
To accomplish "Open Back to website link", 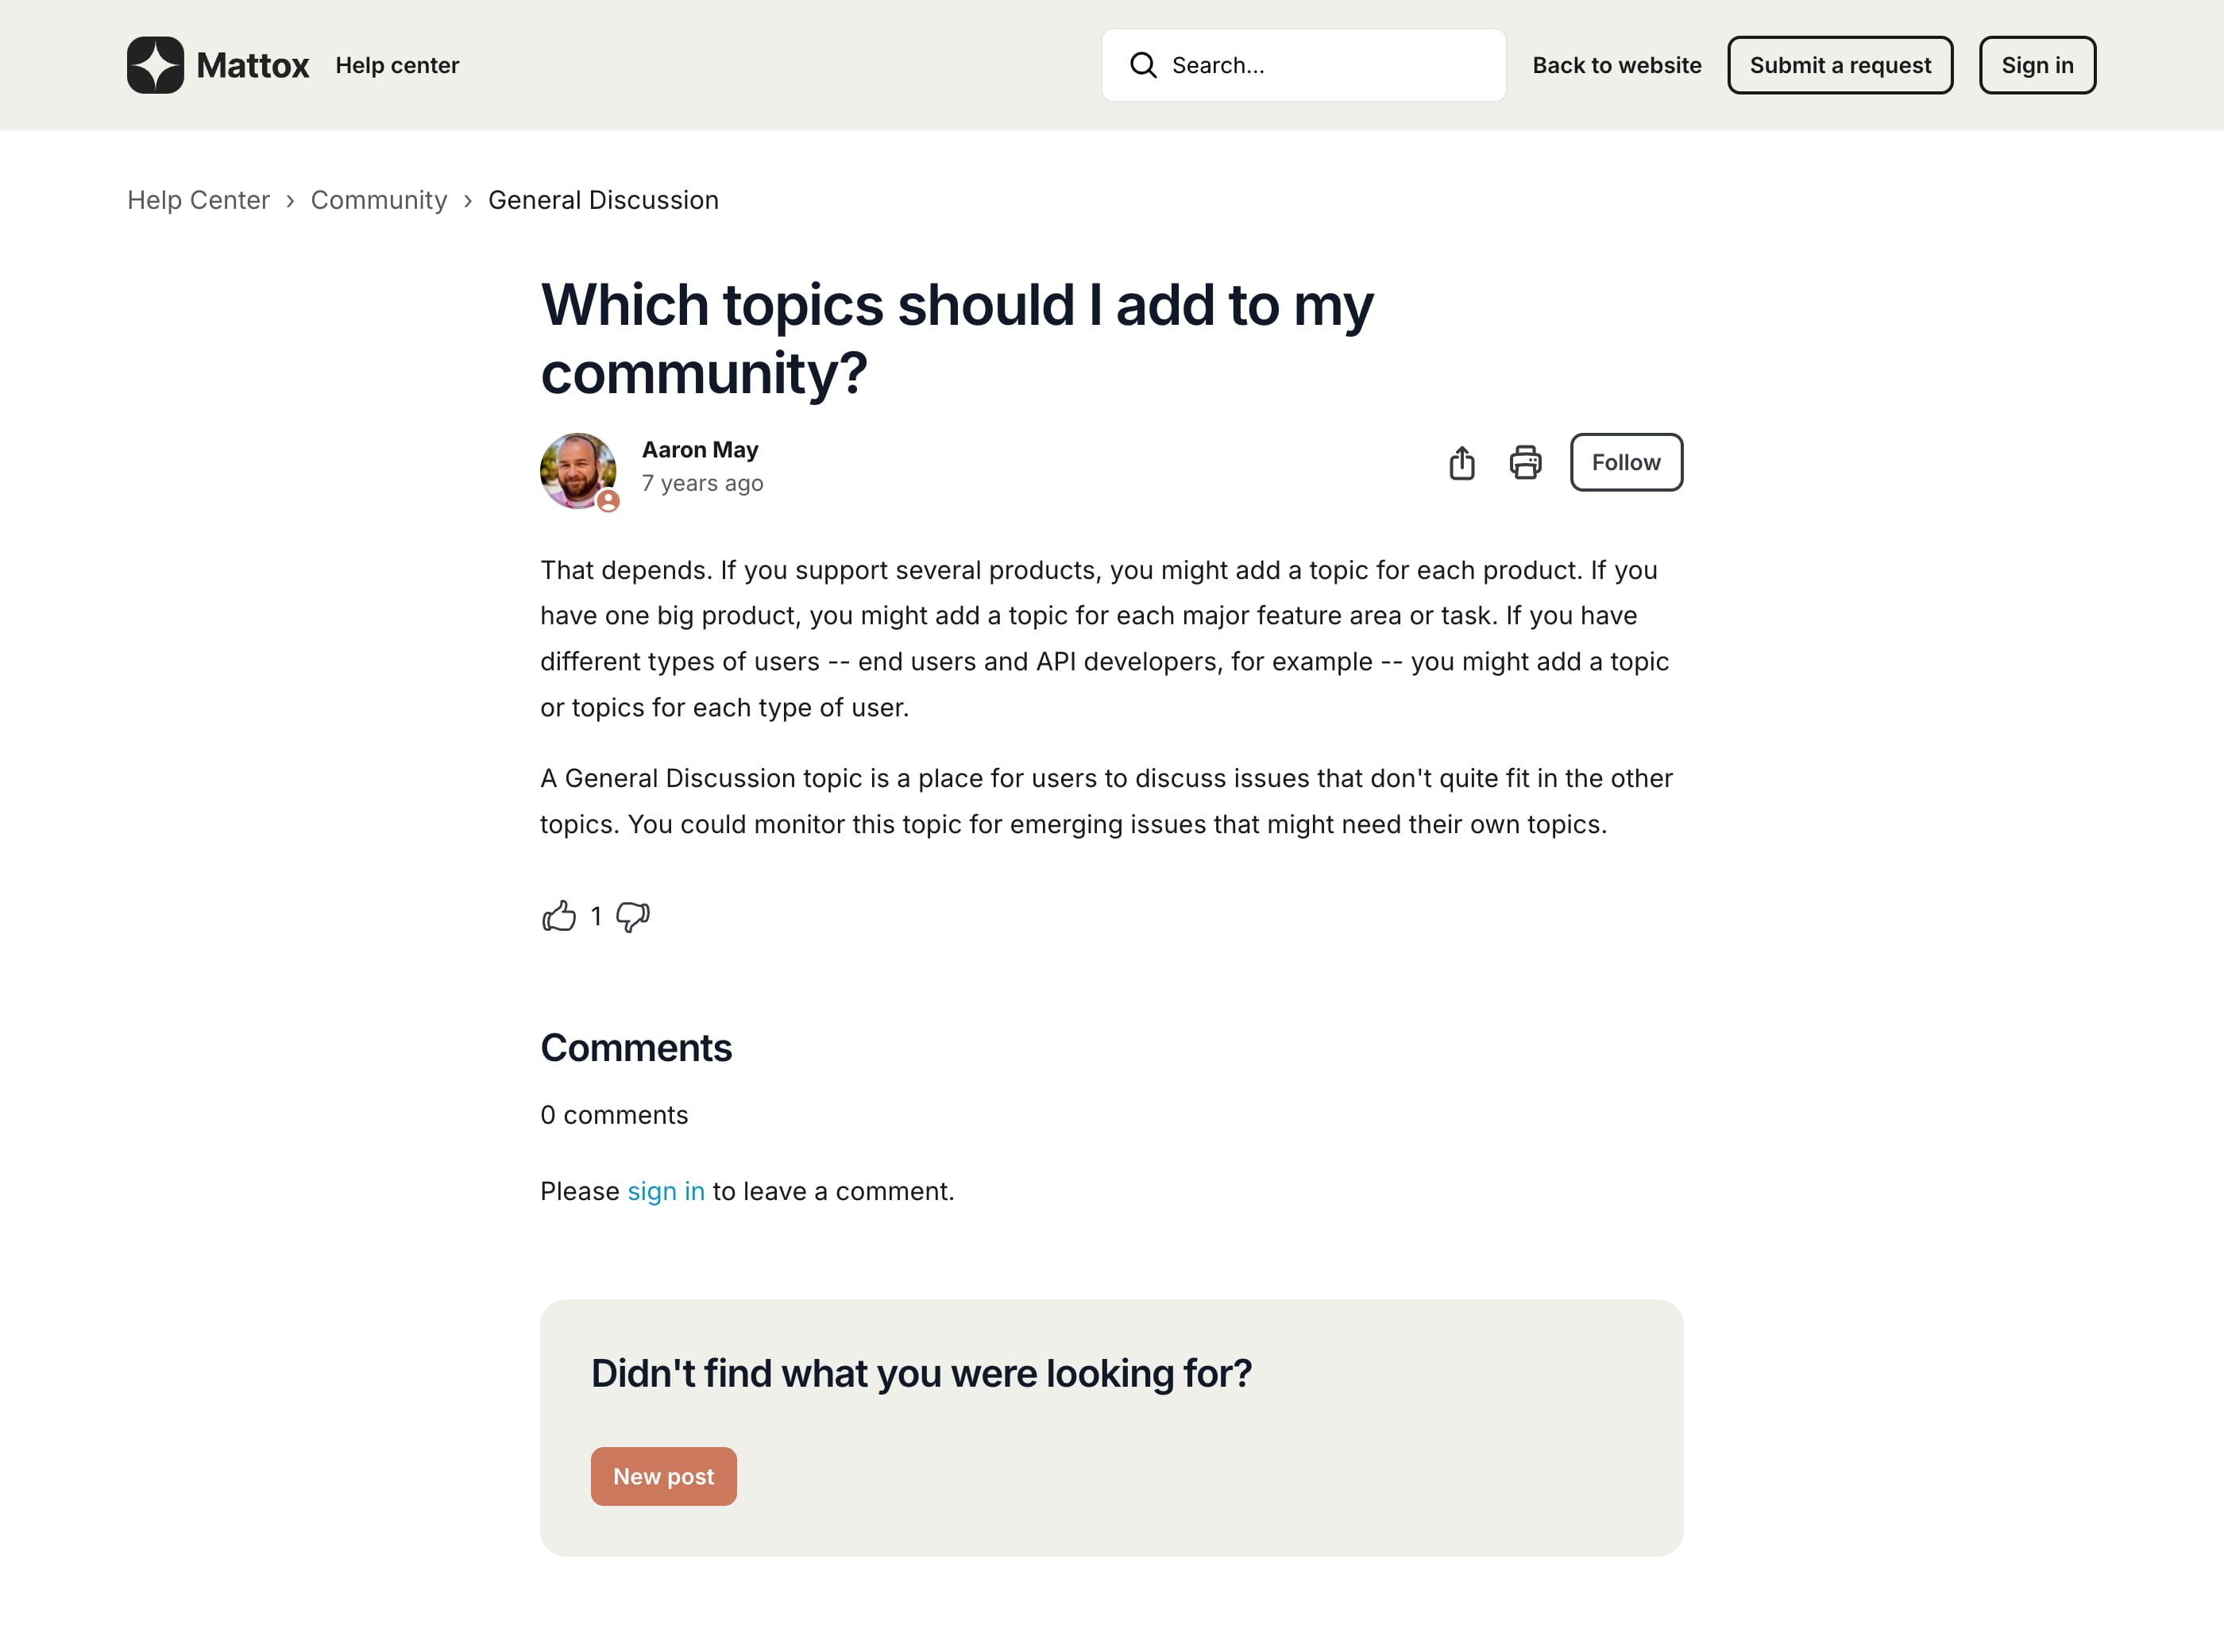I will point(1616,65).
